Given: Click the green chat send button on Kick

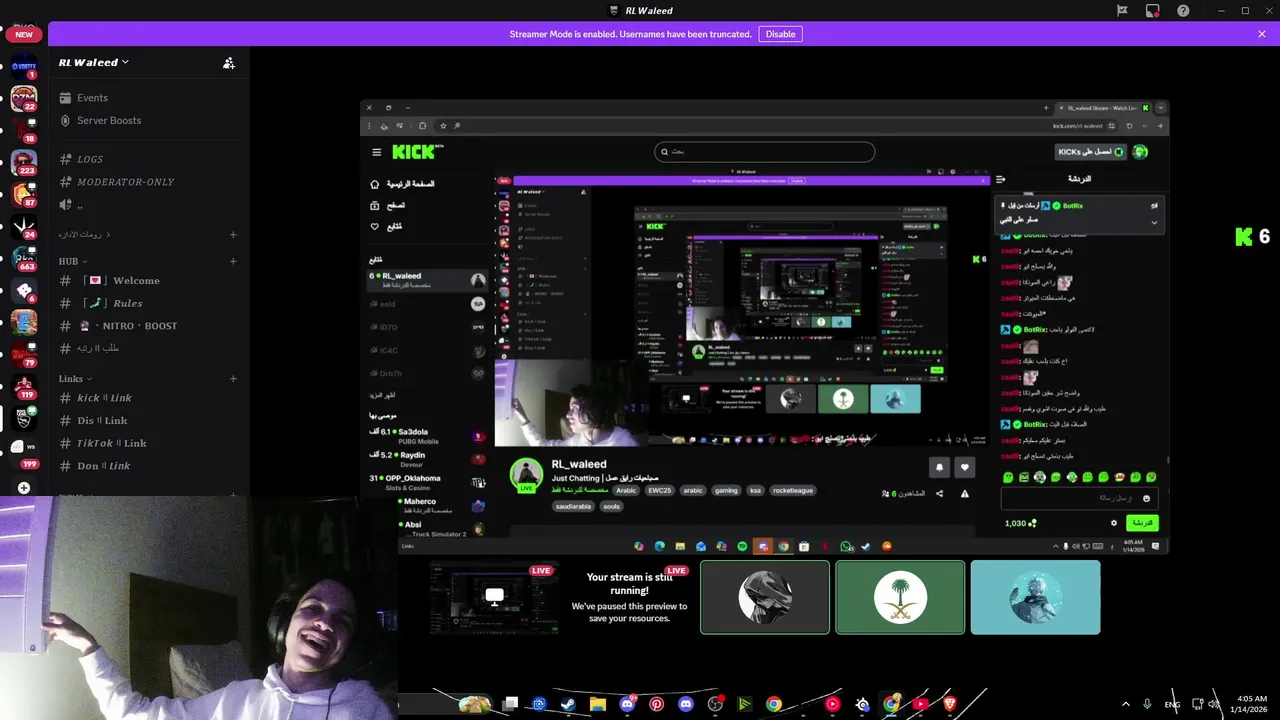Looking at the screenshot, I should (x=1142, y=523).
